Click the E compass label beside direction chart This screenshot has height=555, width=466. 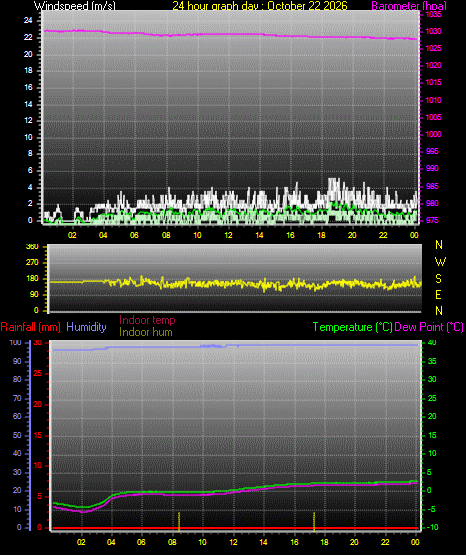click(438, 295)
